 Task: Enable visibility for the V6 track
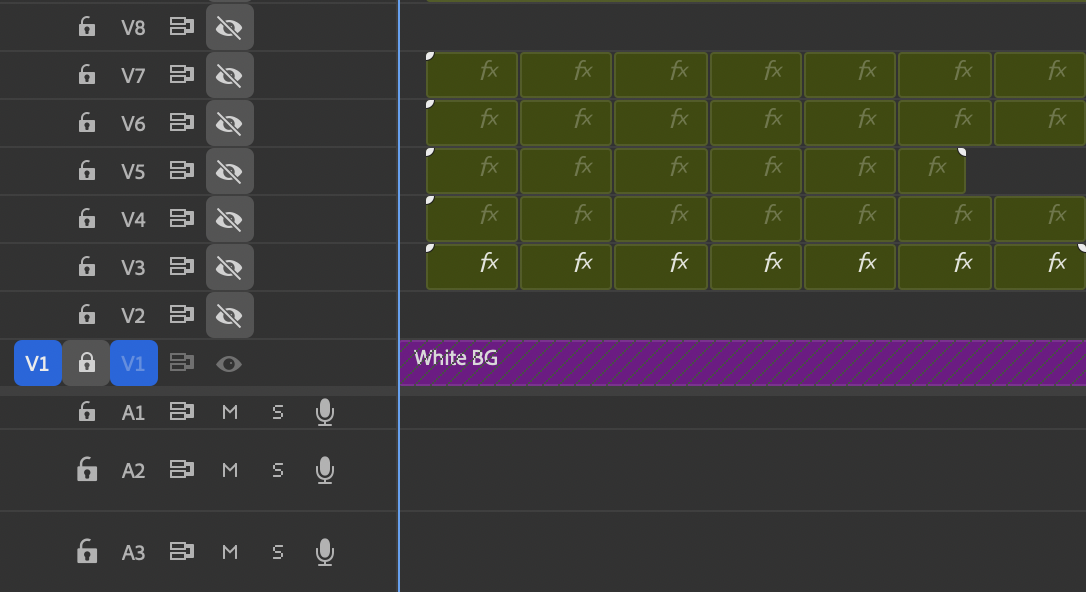pos(229,123)
